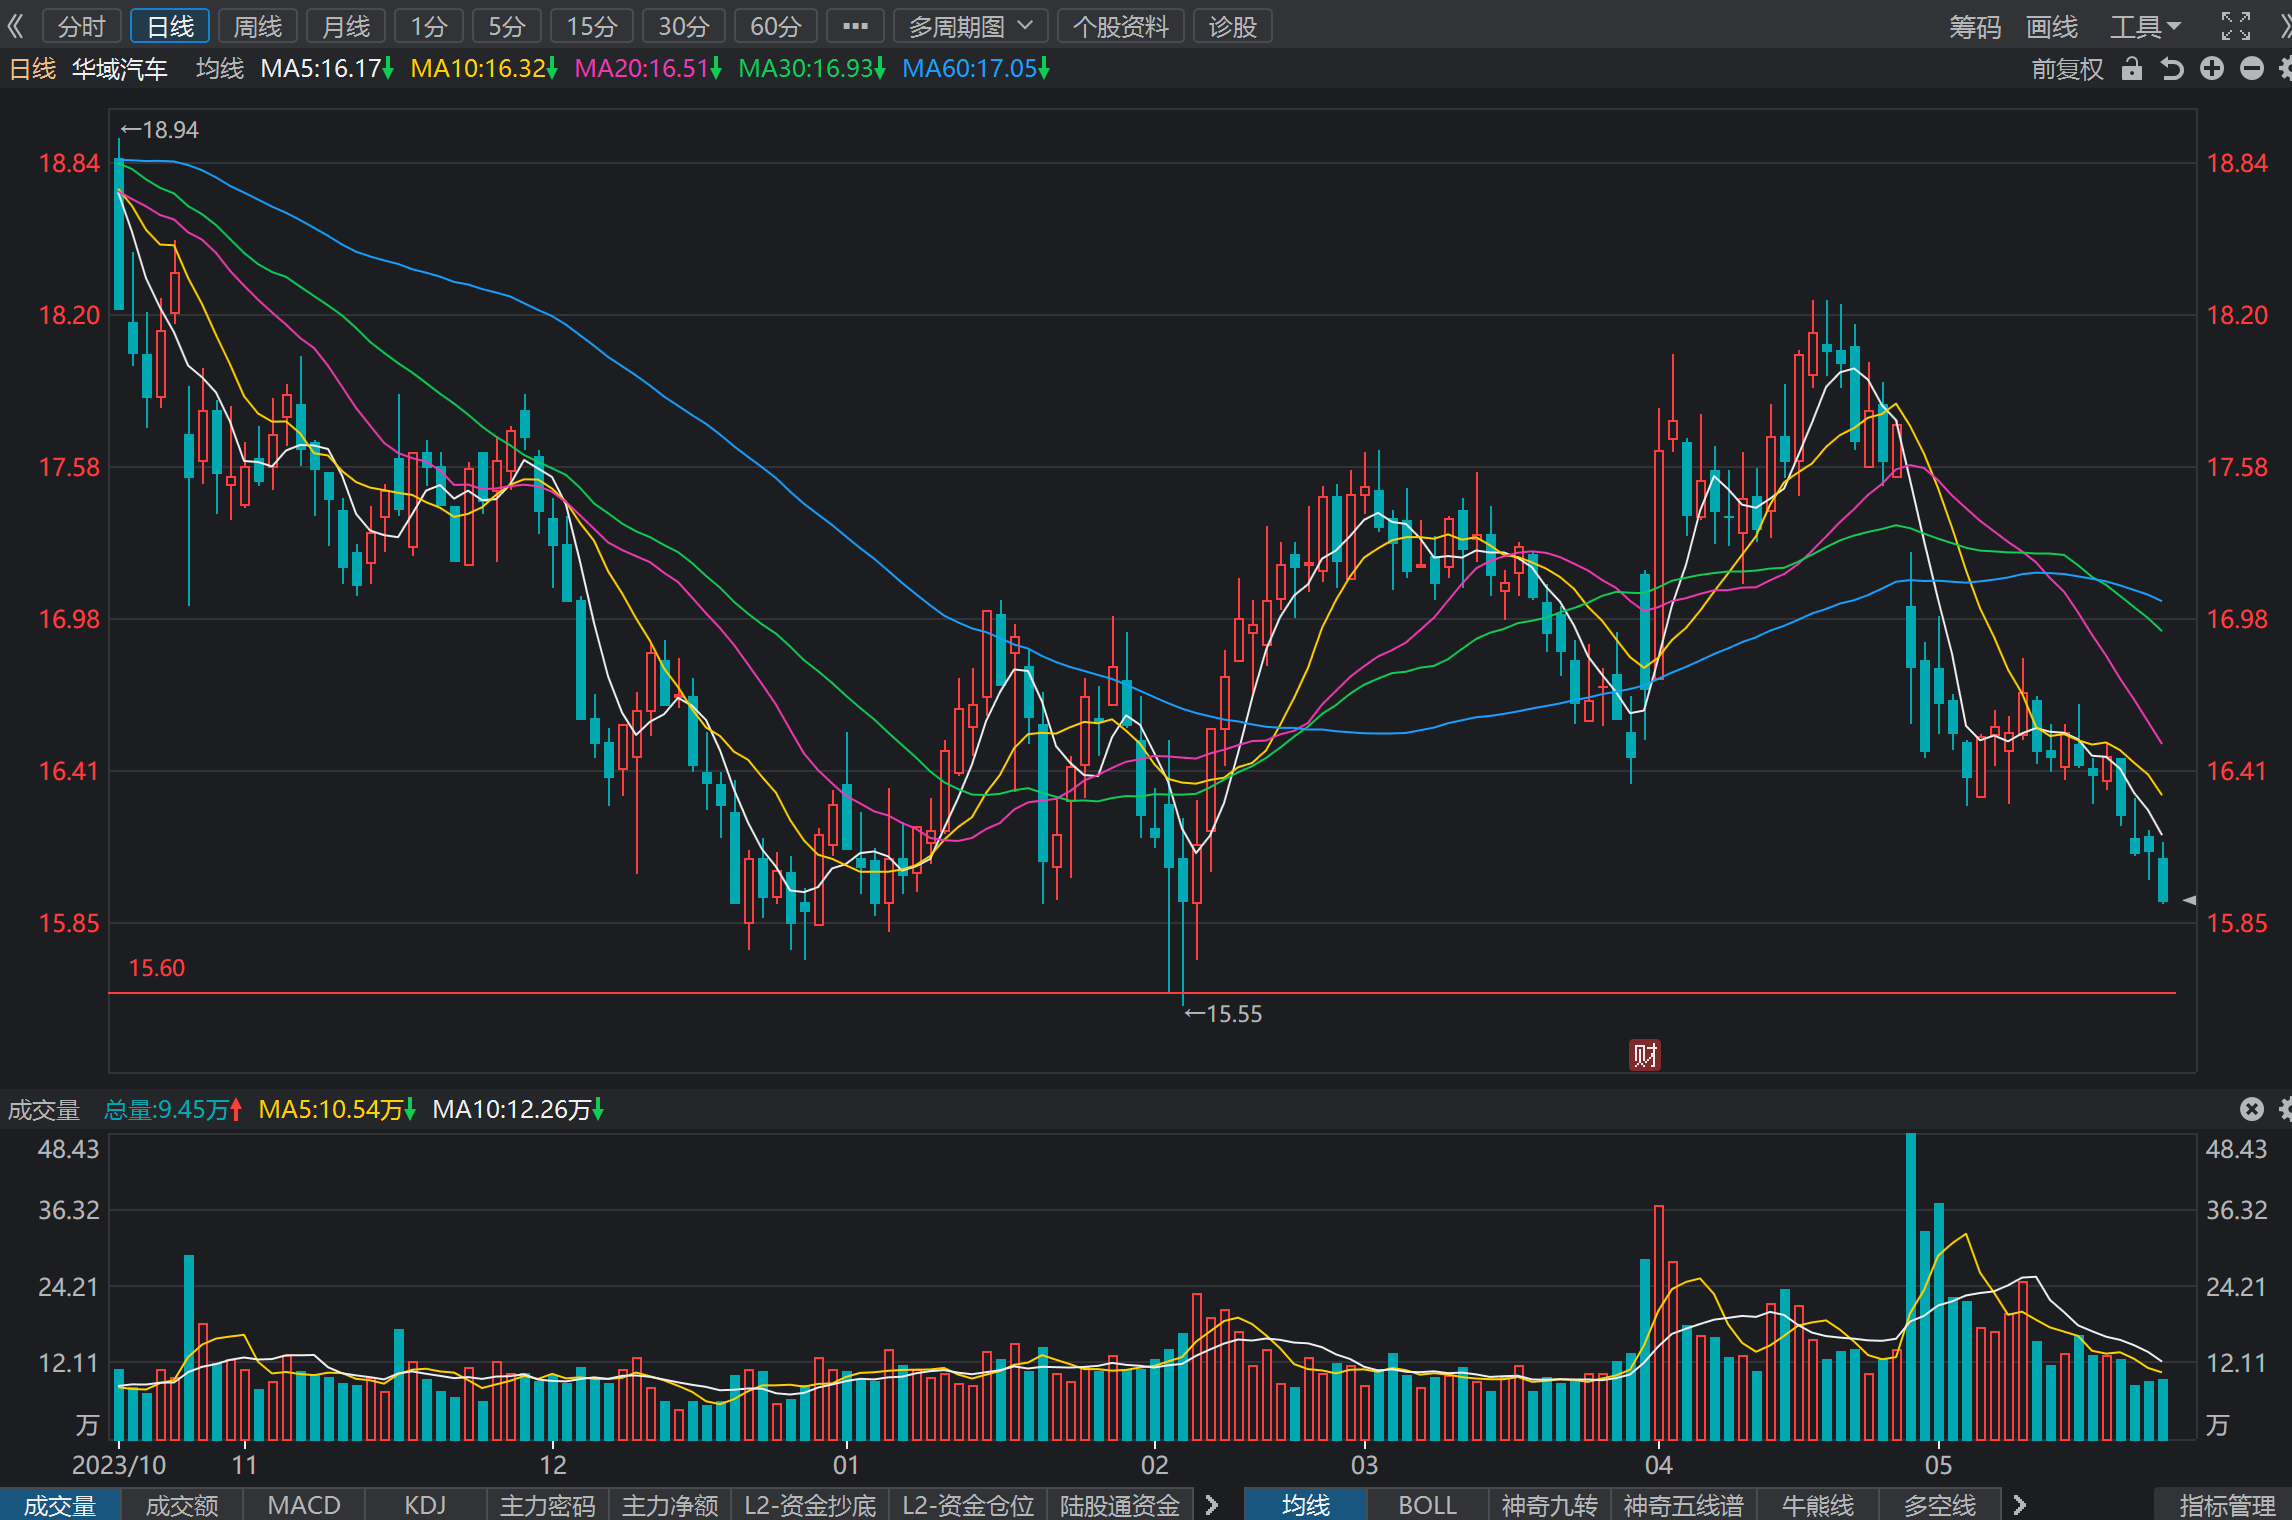Screen dimensions: 2292x1520
Task: Expand more main indicators after 多空线
Action: tap(2019, 1504)
